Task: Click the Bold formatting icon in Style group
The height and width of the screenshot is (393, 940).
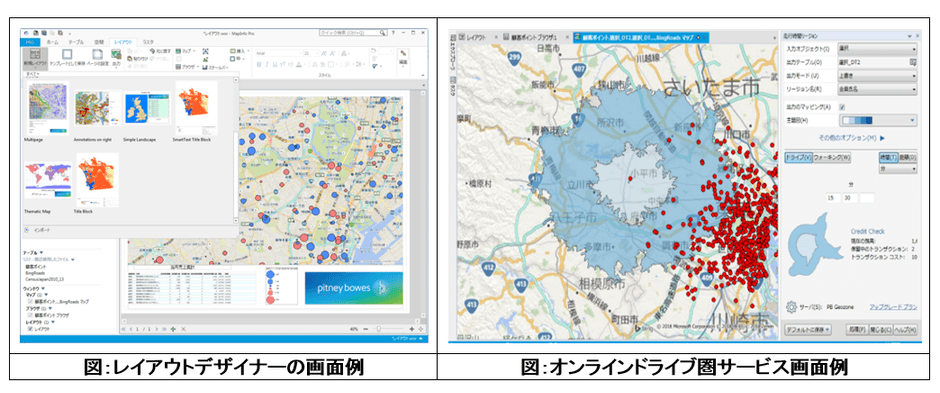Action: tap(259, 65)
